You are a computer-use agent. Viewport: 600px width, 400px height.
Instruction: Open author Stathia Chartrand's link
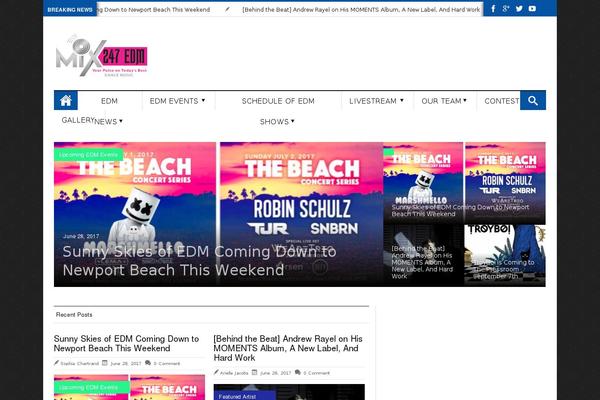coord(80,363)
